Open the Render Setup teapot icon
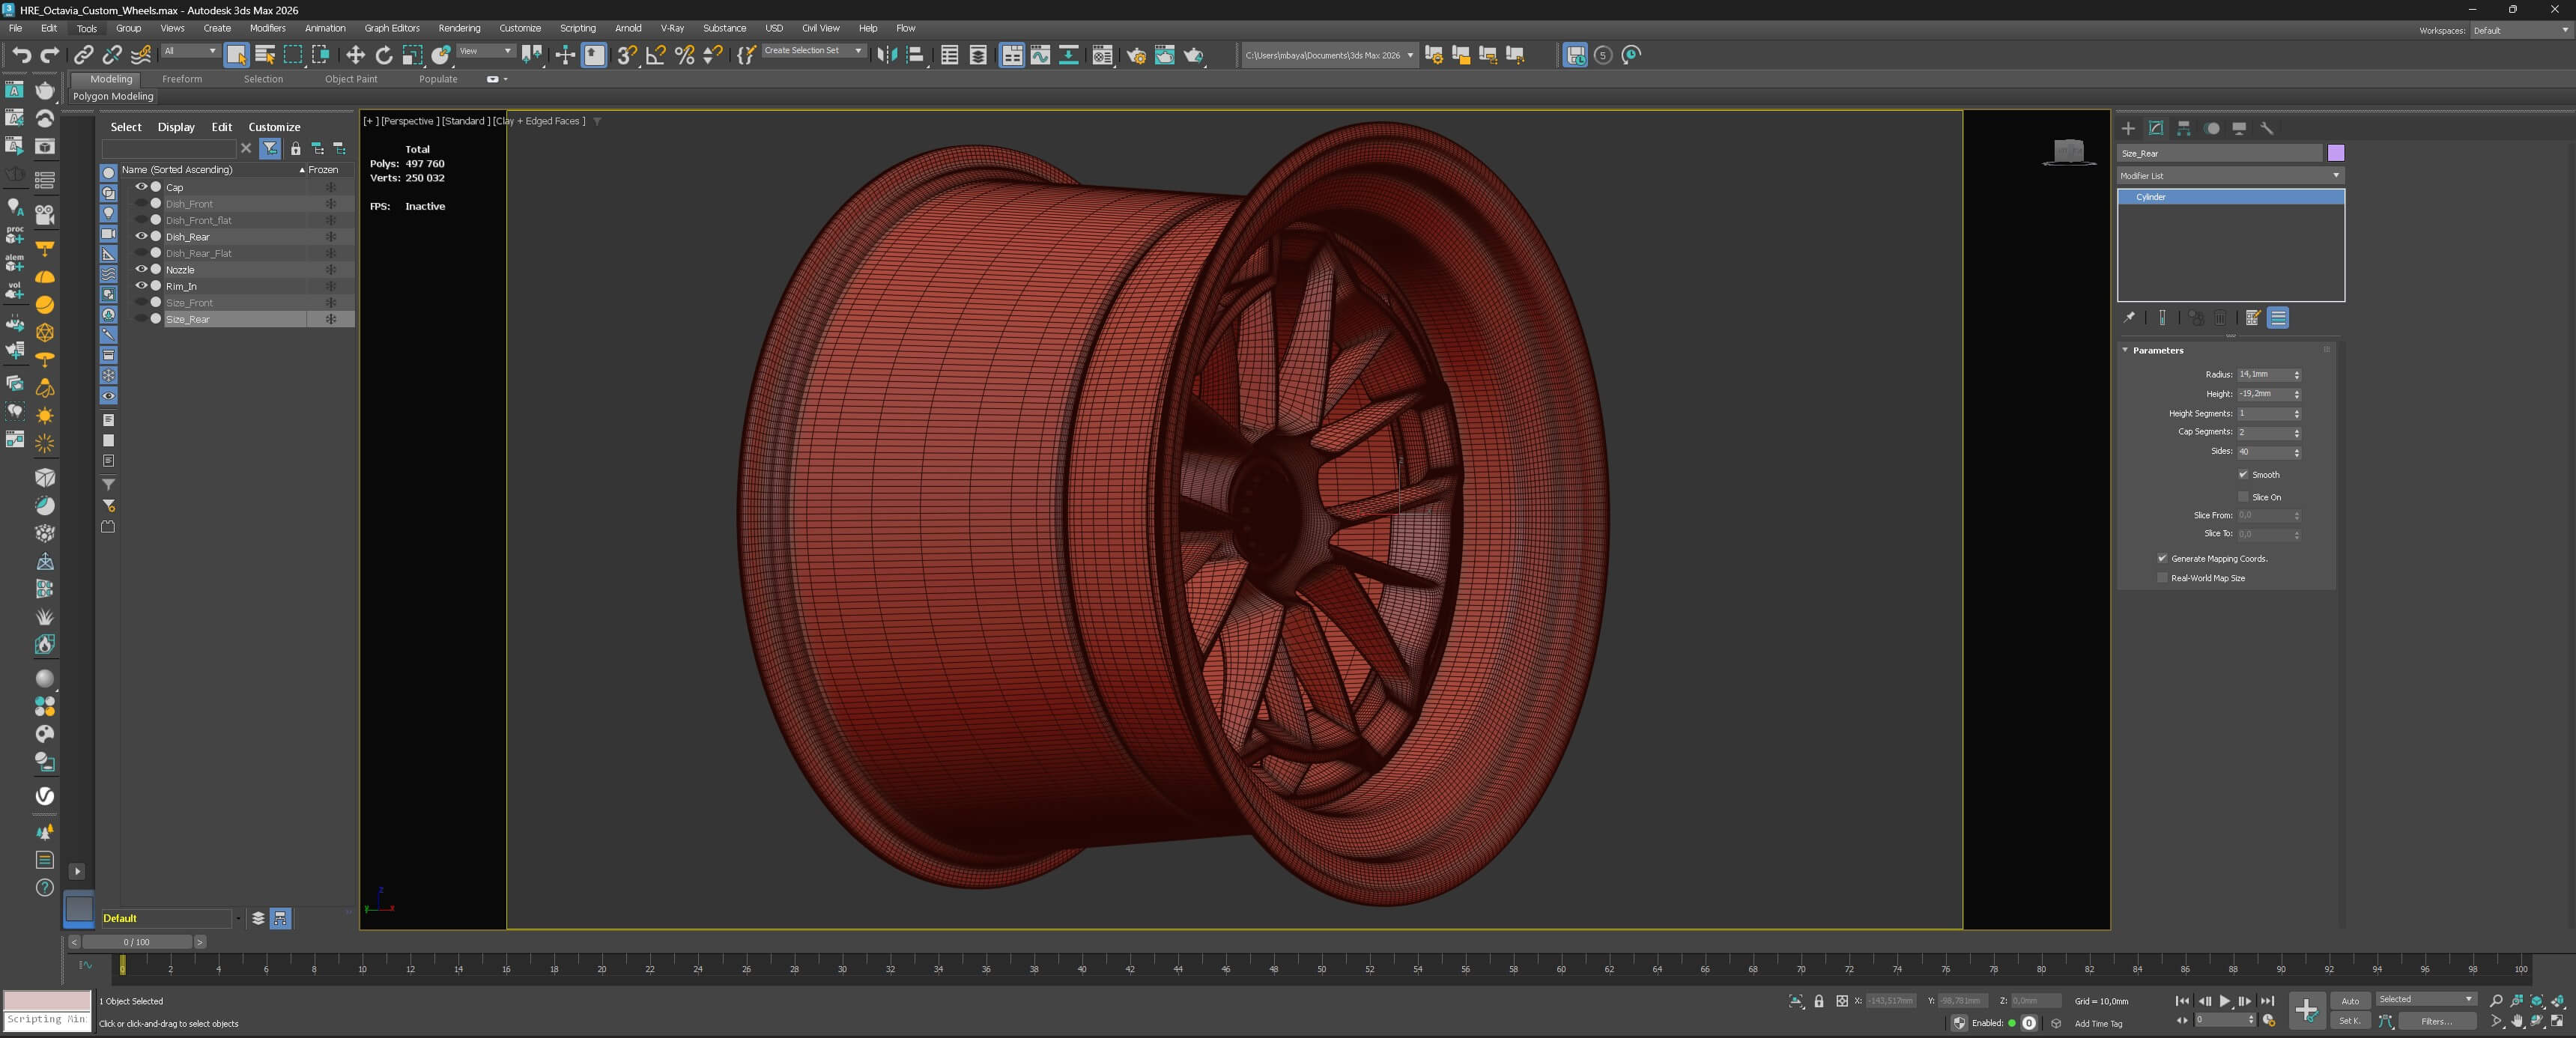Image resolution: width=2576 pixels, height=1038 pixels. click(1136, 55)
